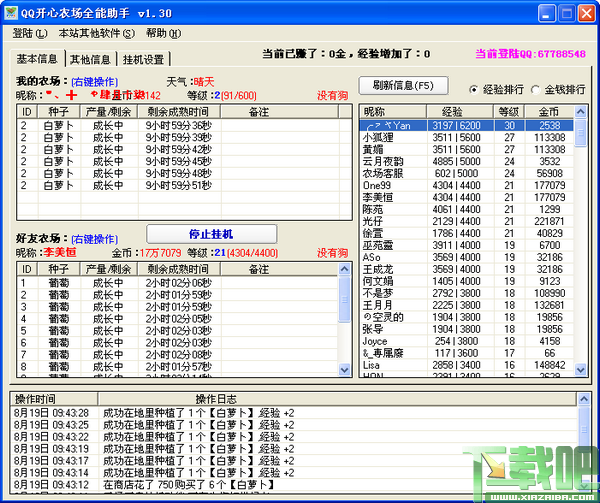Click 备注 header in my farm table
600x503 pixels.
point(280,112)
